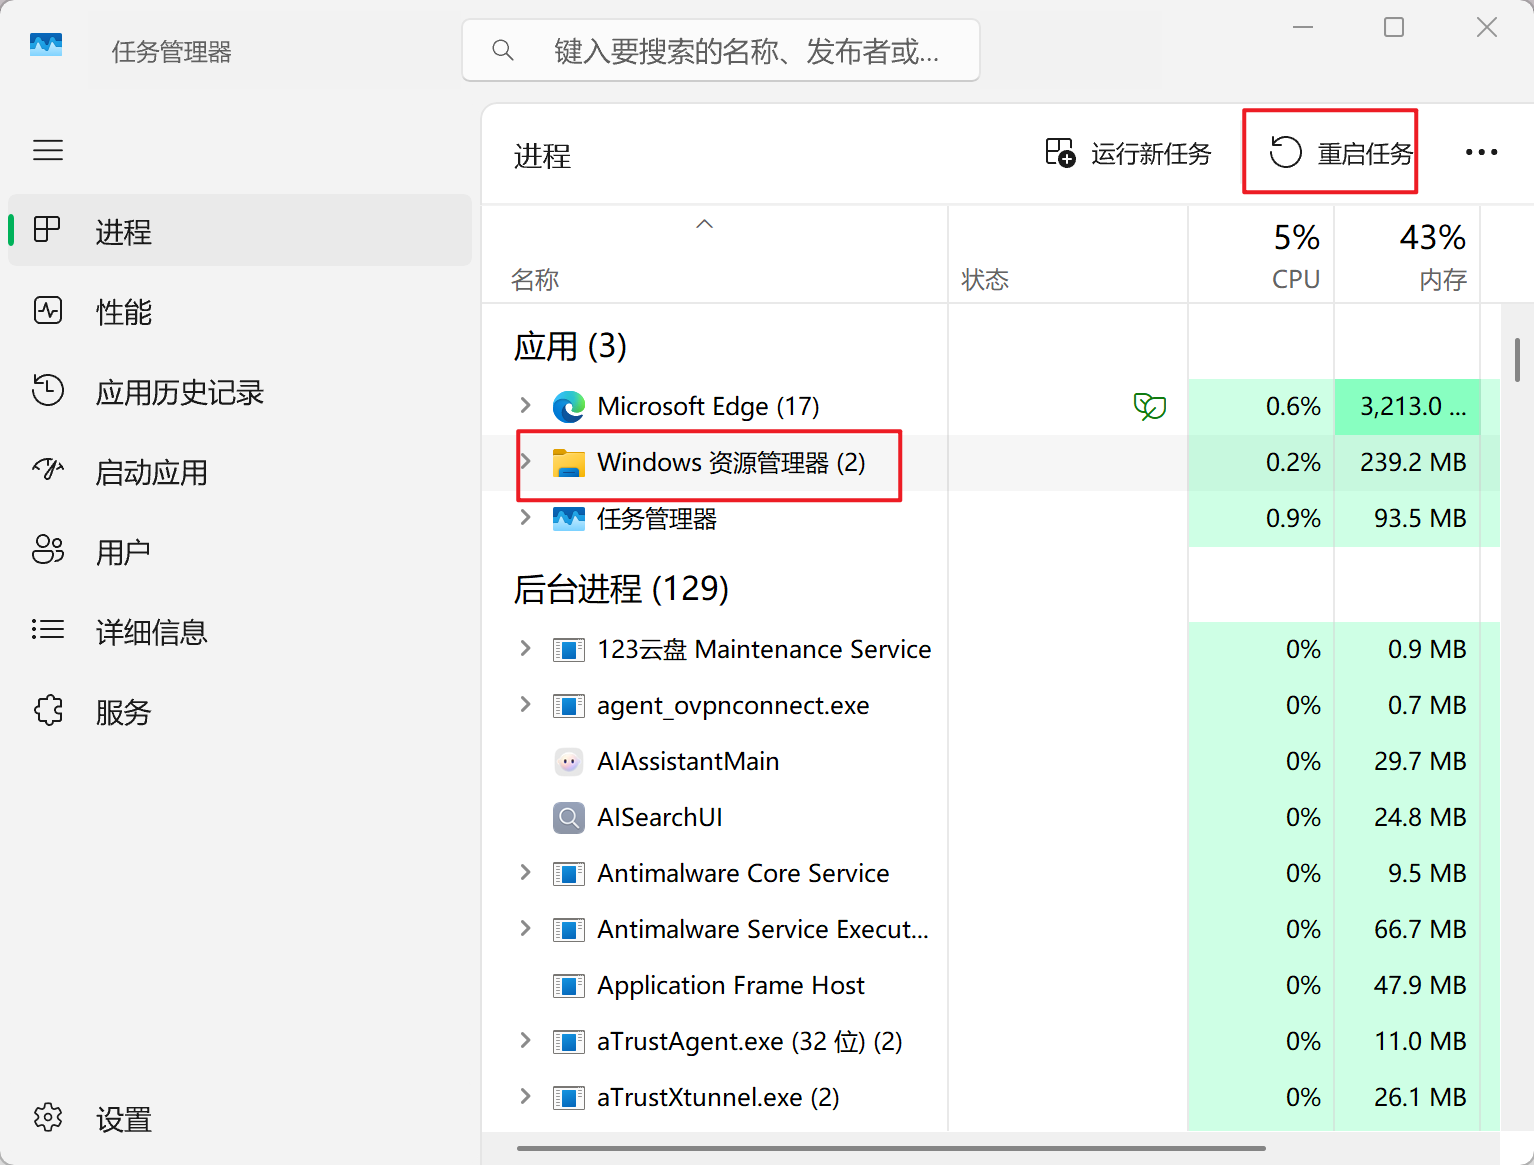Image resolution: width=1534 pixels, height=1165 pixels.
Task: Click the AIAssistantMain process icon
Action: coord(569,762)
